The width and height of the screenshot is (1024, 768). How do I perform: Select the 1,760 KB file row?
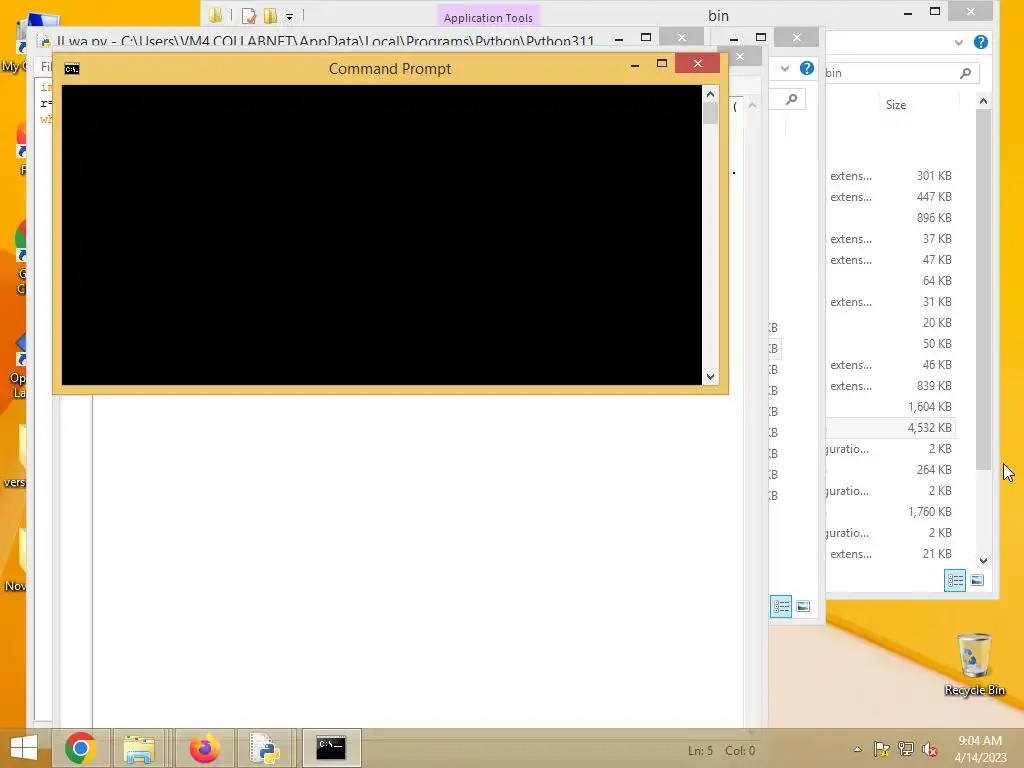tap(890, 512)
